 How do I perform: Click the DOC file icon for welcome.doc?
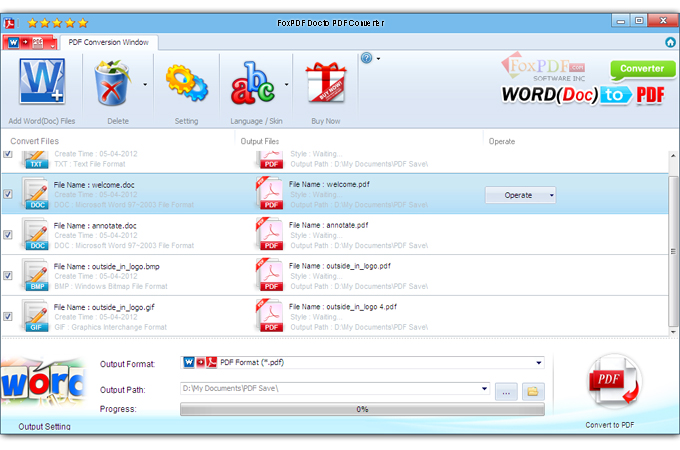click(x=36, y=194)
